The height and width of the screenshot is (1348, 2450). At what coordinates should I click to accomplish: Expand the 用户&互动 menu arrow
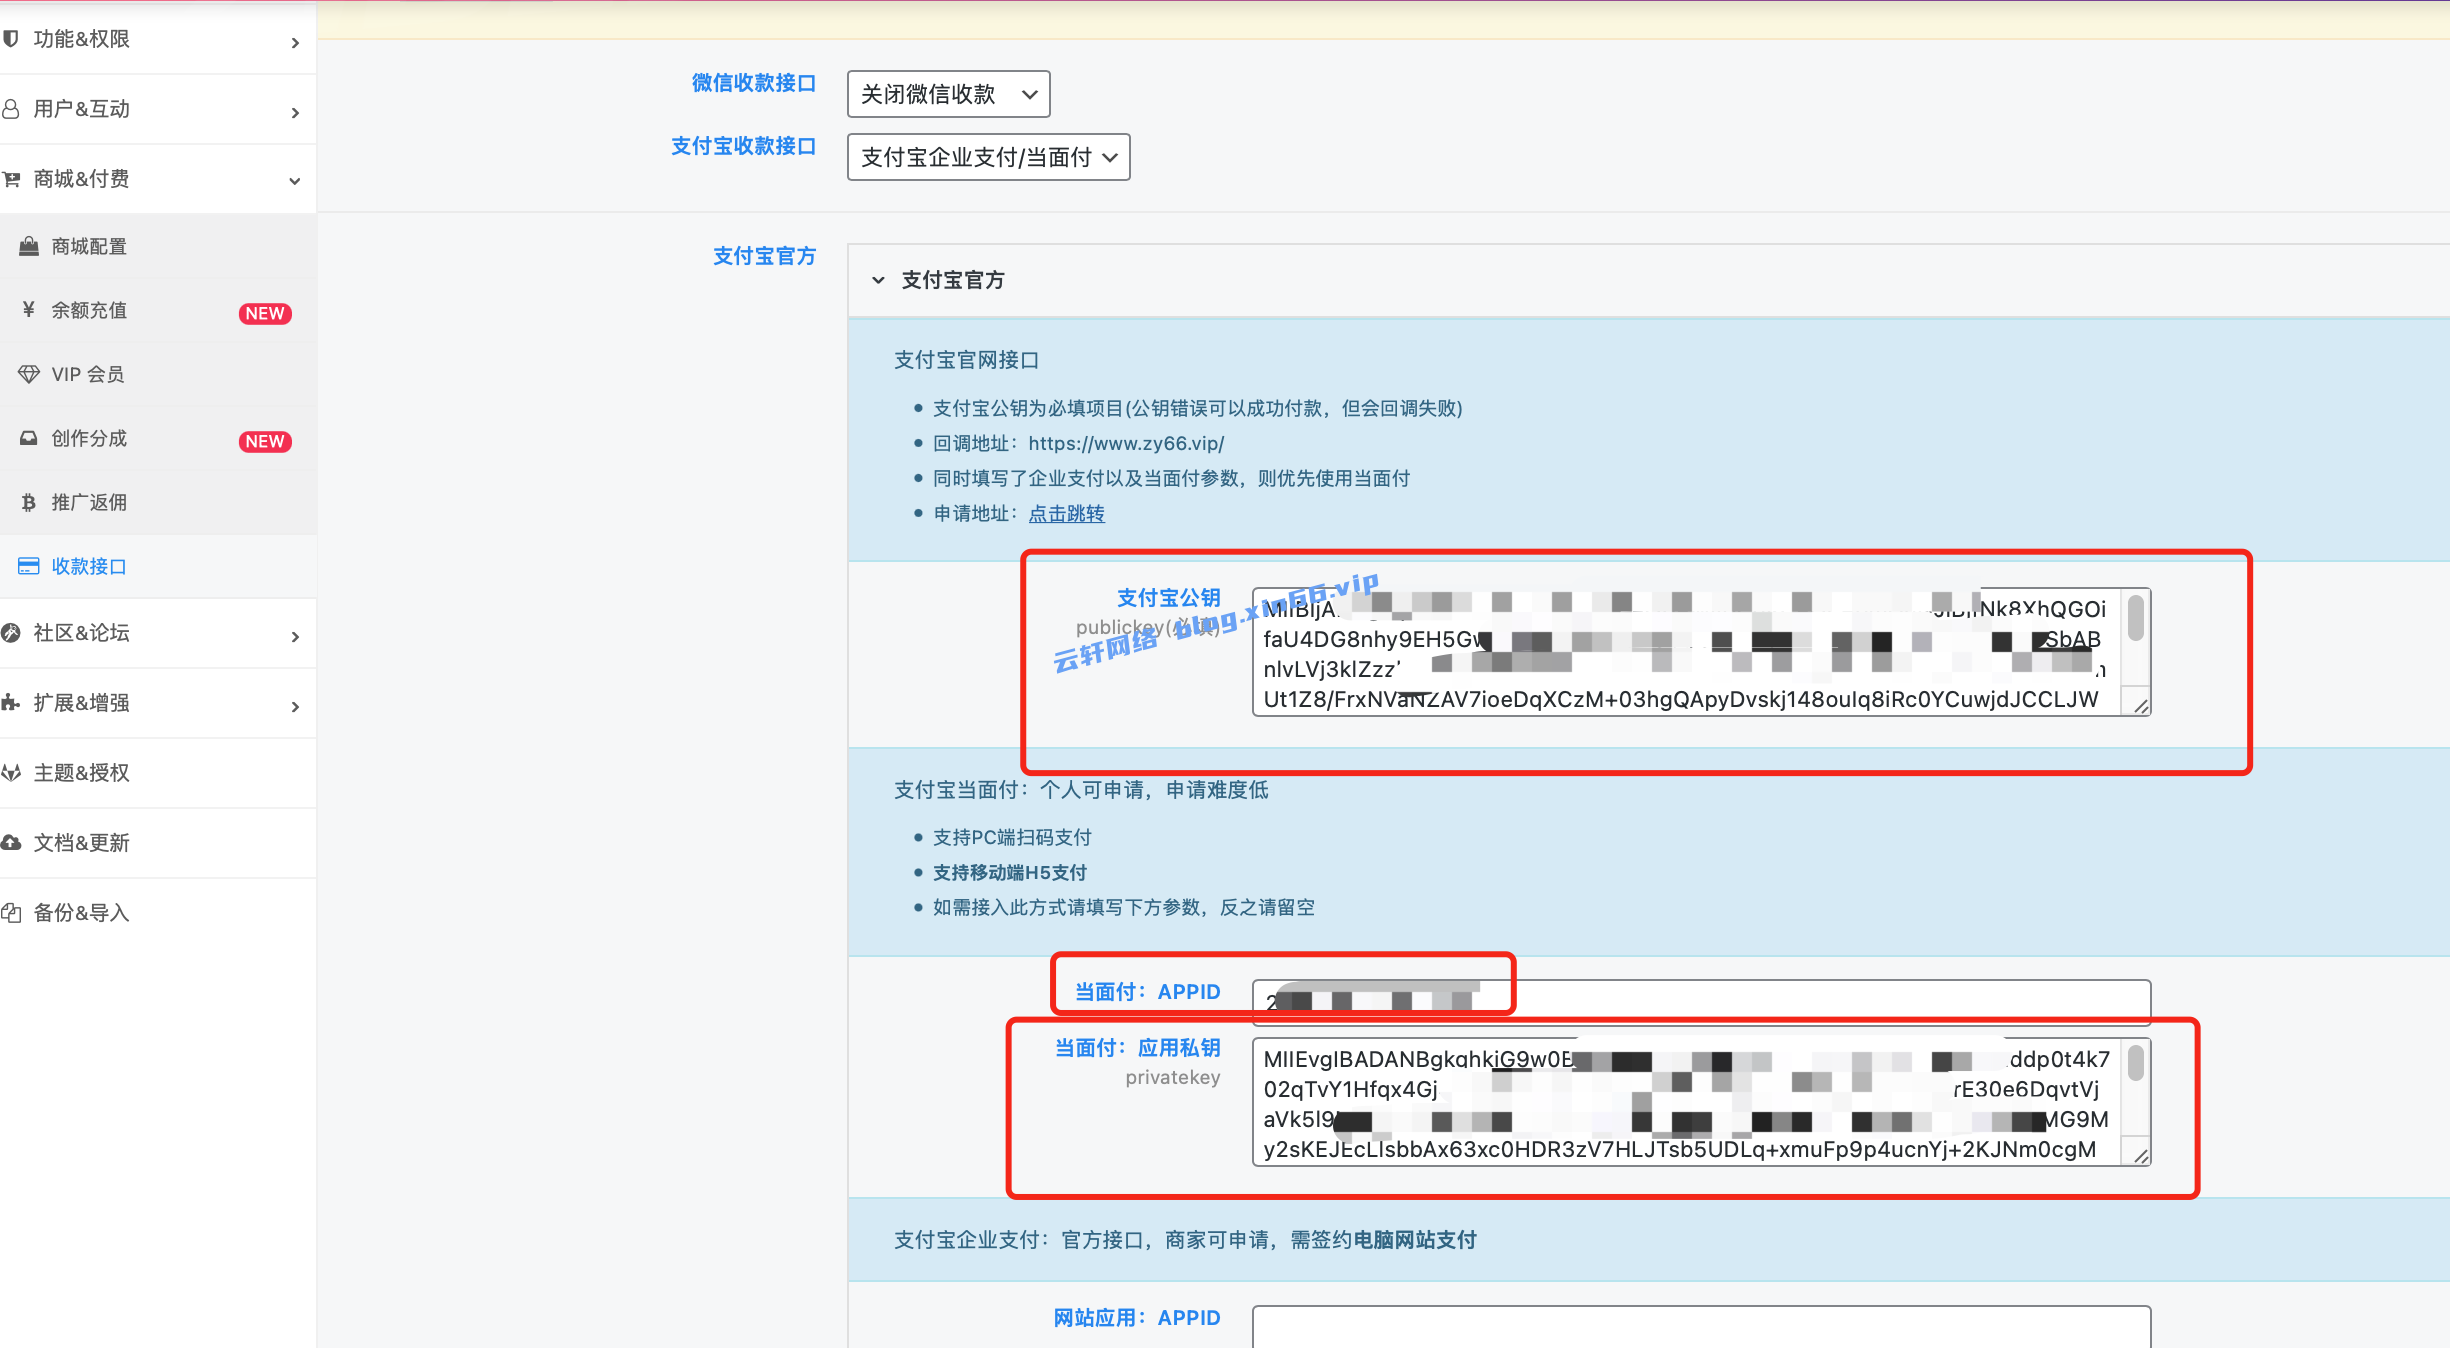pos(295,112)
